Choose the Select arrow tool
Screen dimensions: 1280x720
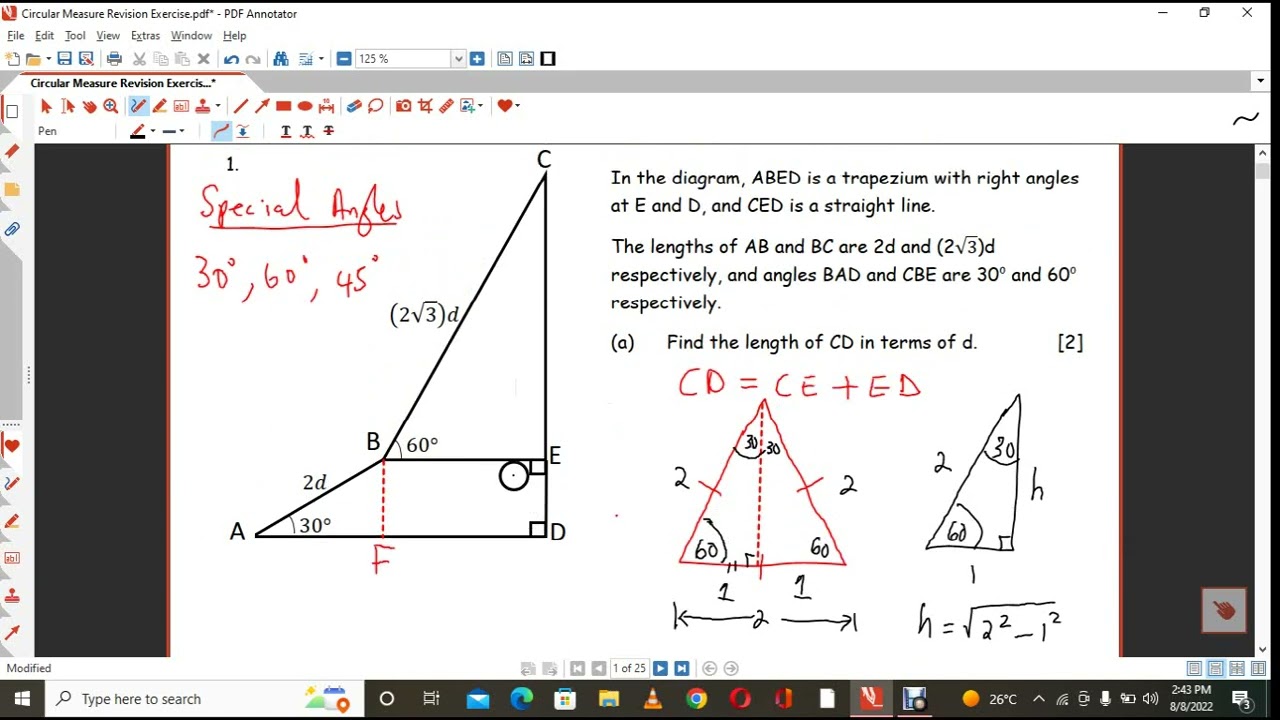tap(46, 106)
